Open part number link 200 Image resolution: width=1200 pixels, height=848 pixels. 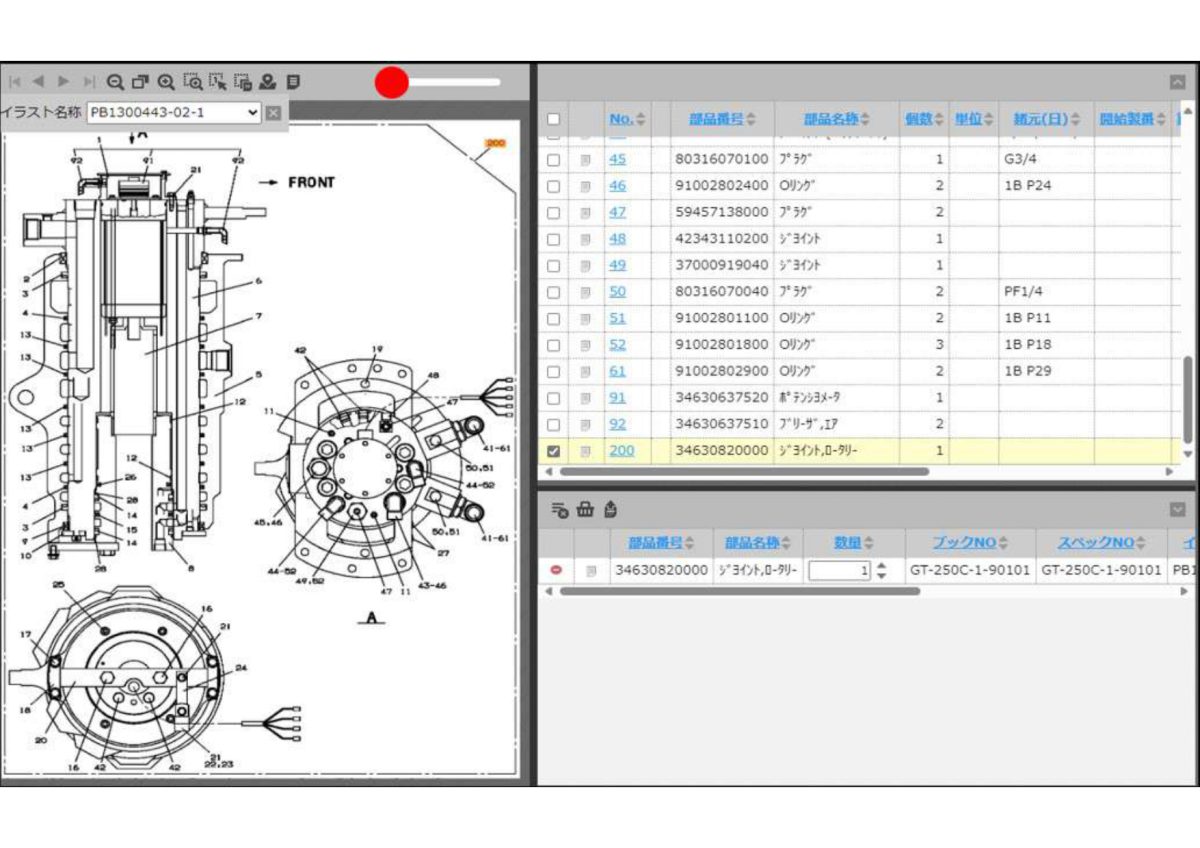click(x=622, y=451)
